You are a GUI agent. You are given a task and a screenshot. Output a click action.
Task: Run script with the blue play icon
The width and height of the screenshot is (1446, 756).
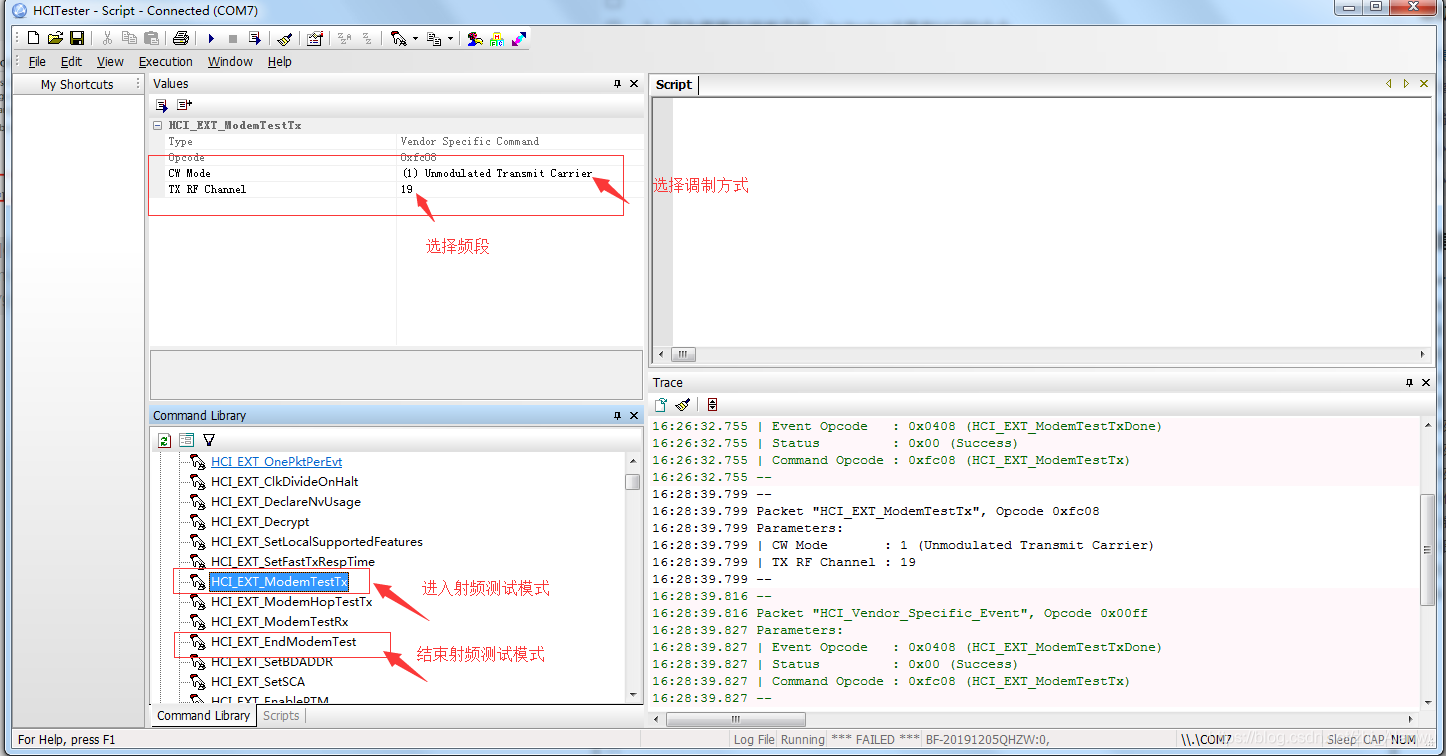(211, 38)
